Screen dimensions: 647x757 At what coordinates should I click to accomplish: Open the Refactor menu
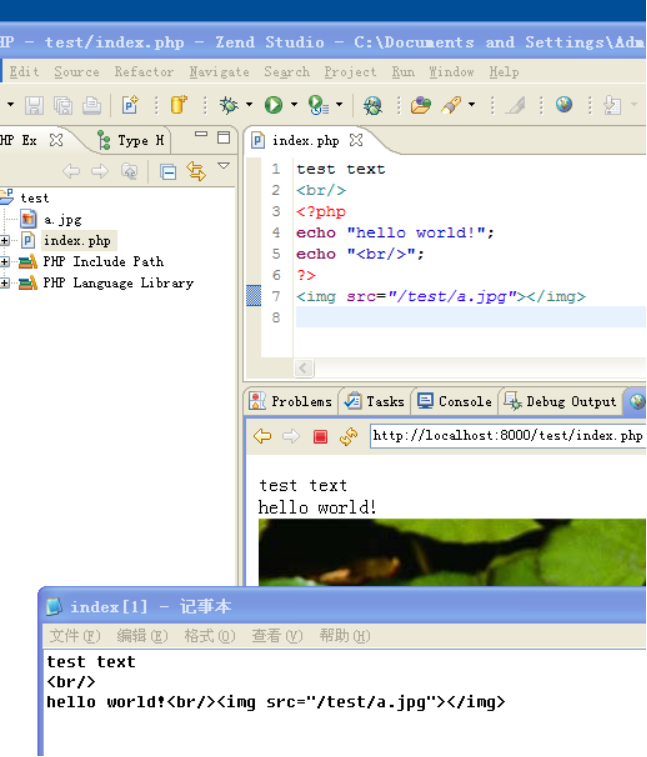point(144,72)
